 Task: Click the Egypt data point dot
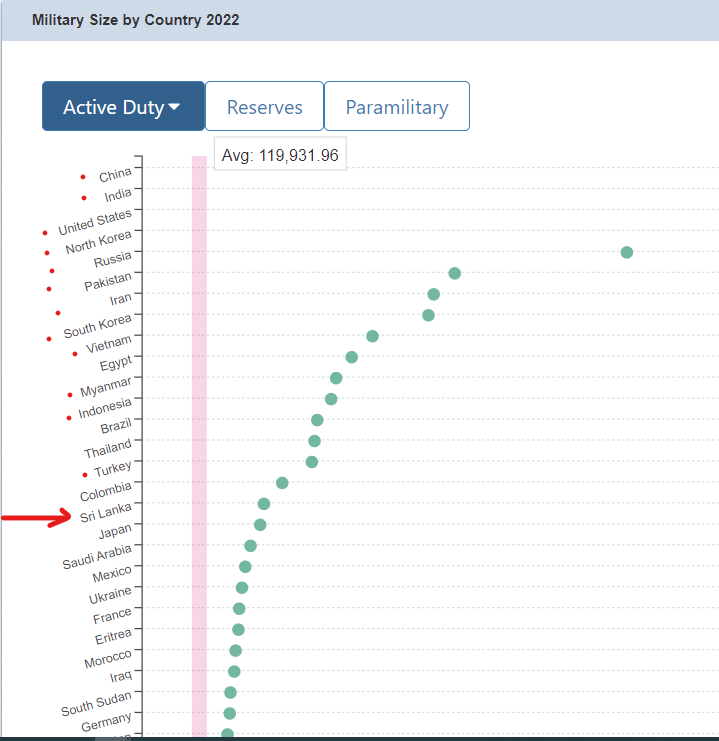tap(351, 357)
